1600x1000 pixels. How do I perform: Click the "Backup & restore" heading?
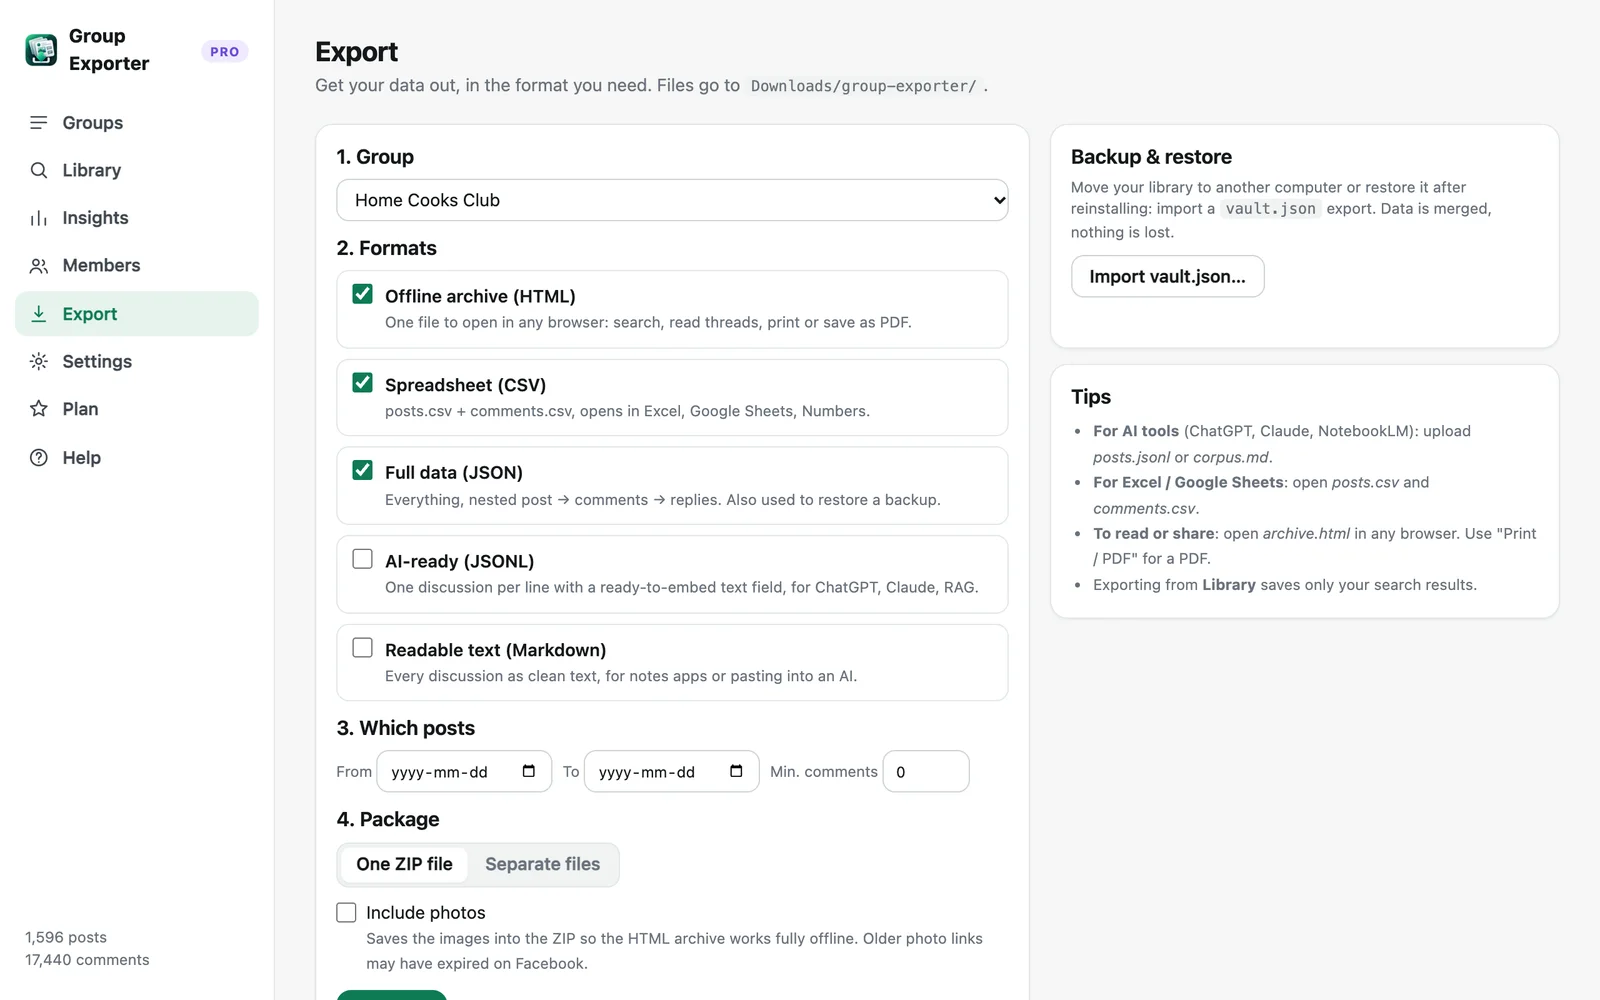1151,157
